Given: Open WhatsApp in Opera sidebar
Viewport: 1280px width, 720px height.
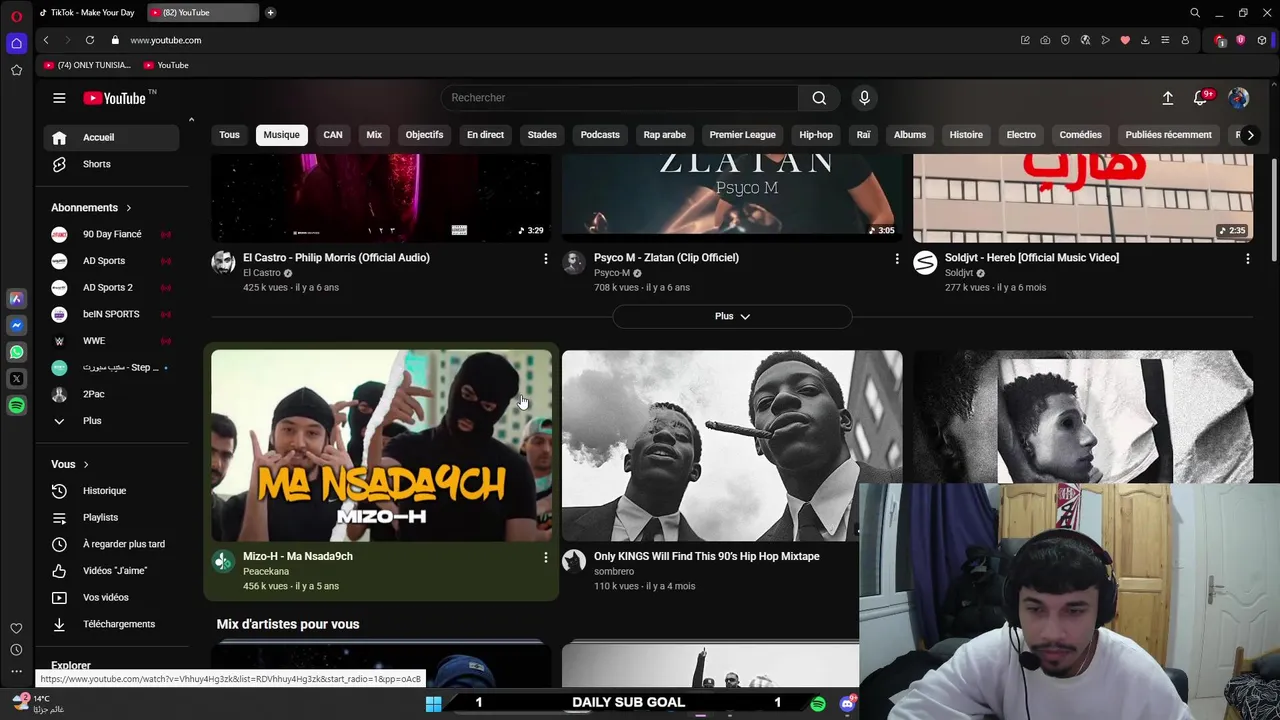Looking at the screenshot, I should (16, 352).
